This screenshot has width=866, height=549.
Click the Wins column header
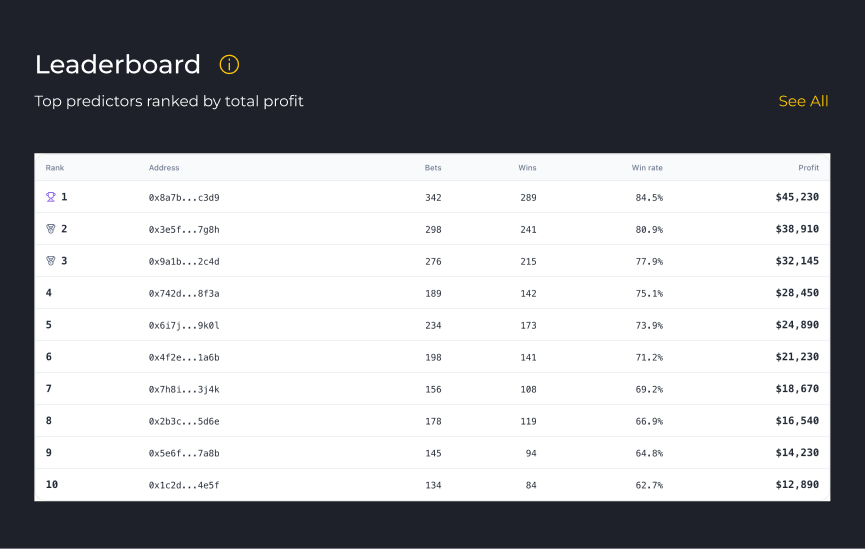coord(527,168)
